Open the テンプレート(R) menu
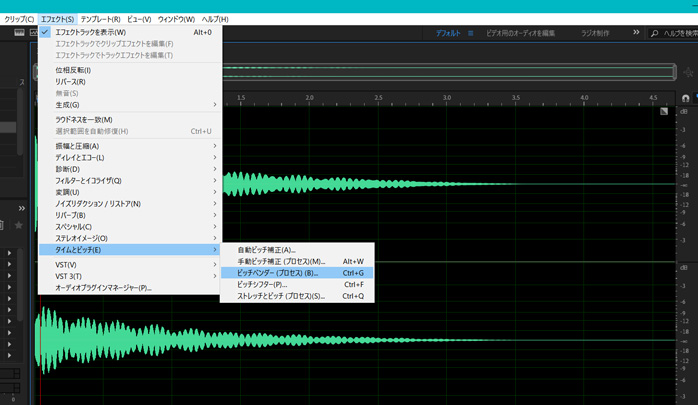Viewport: 698px width, 405px height. click(x=100, y=19)
